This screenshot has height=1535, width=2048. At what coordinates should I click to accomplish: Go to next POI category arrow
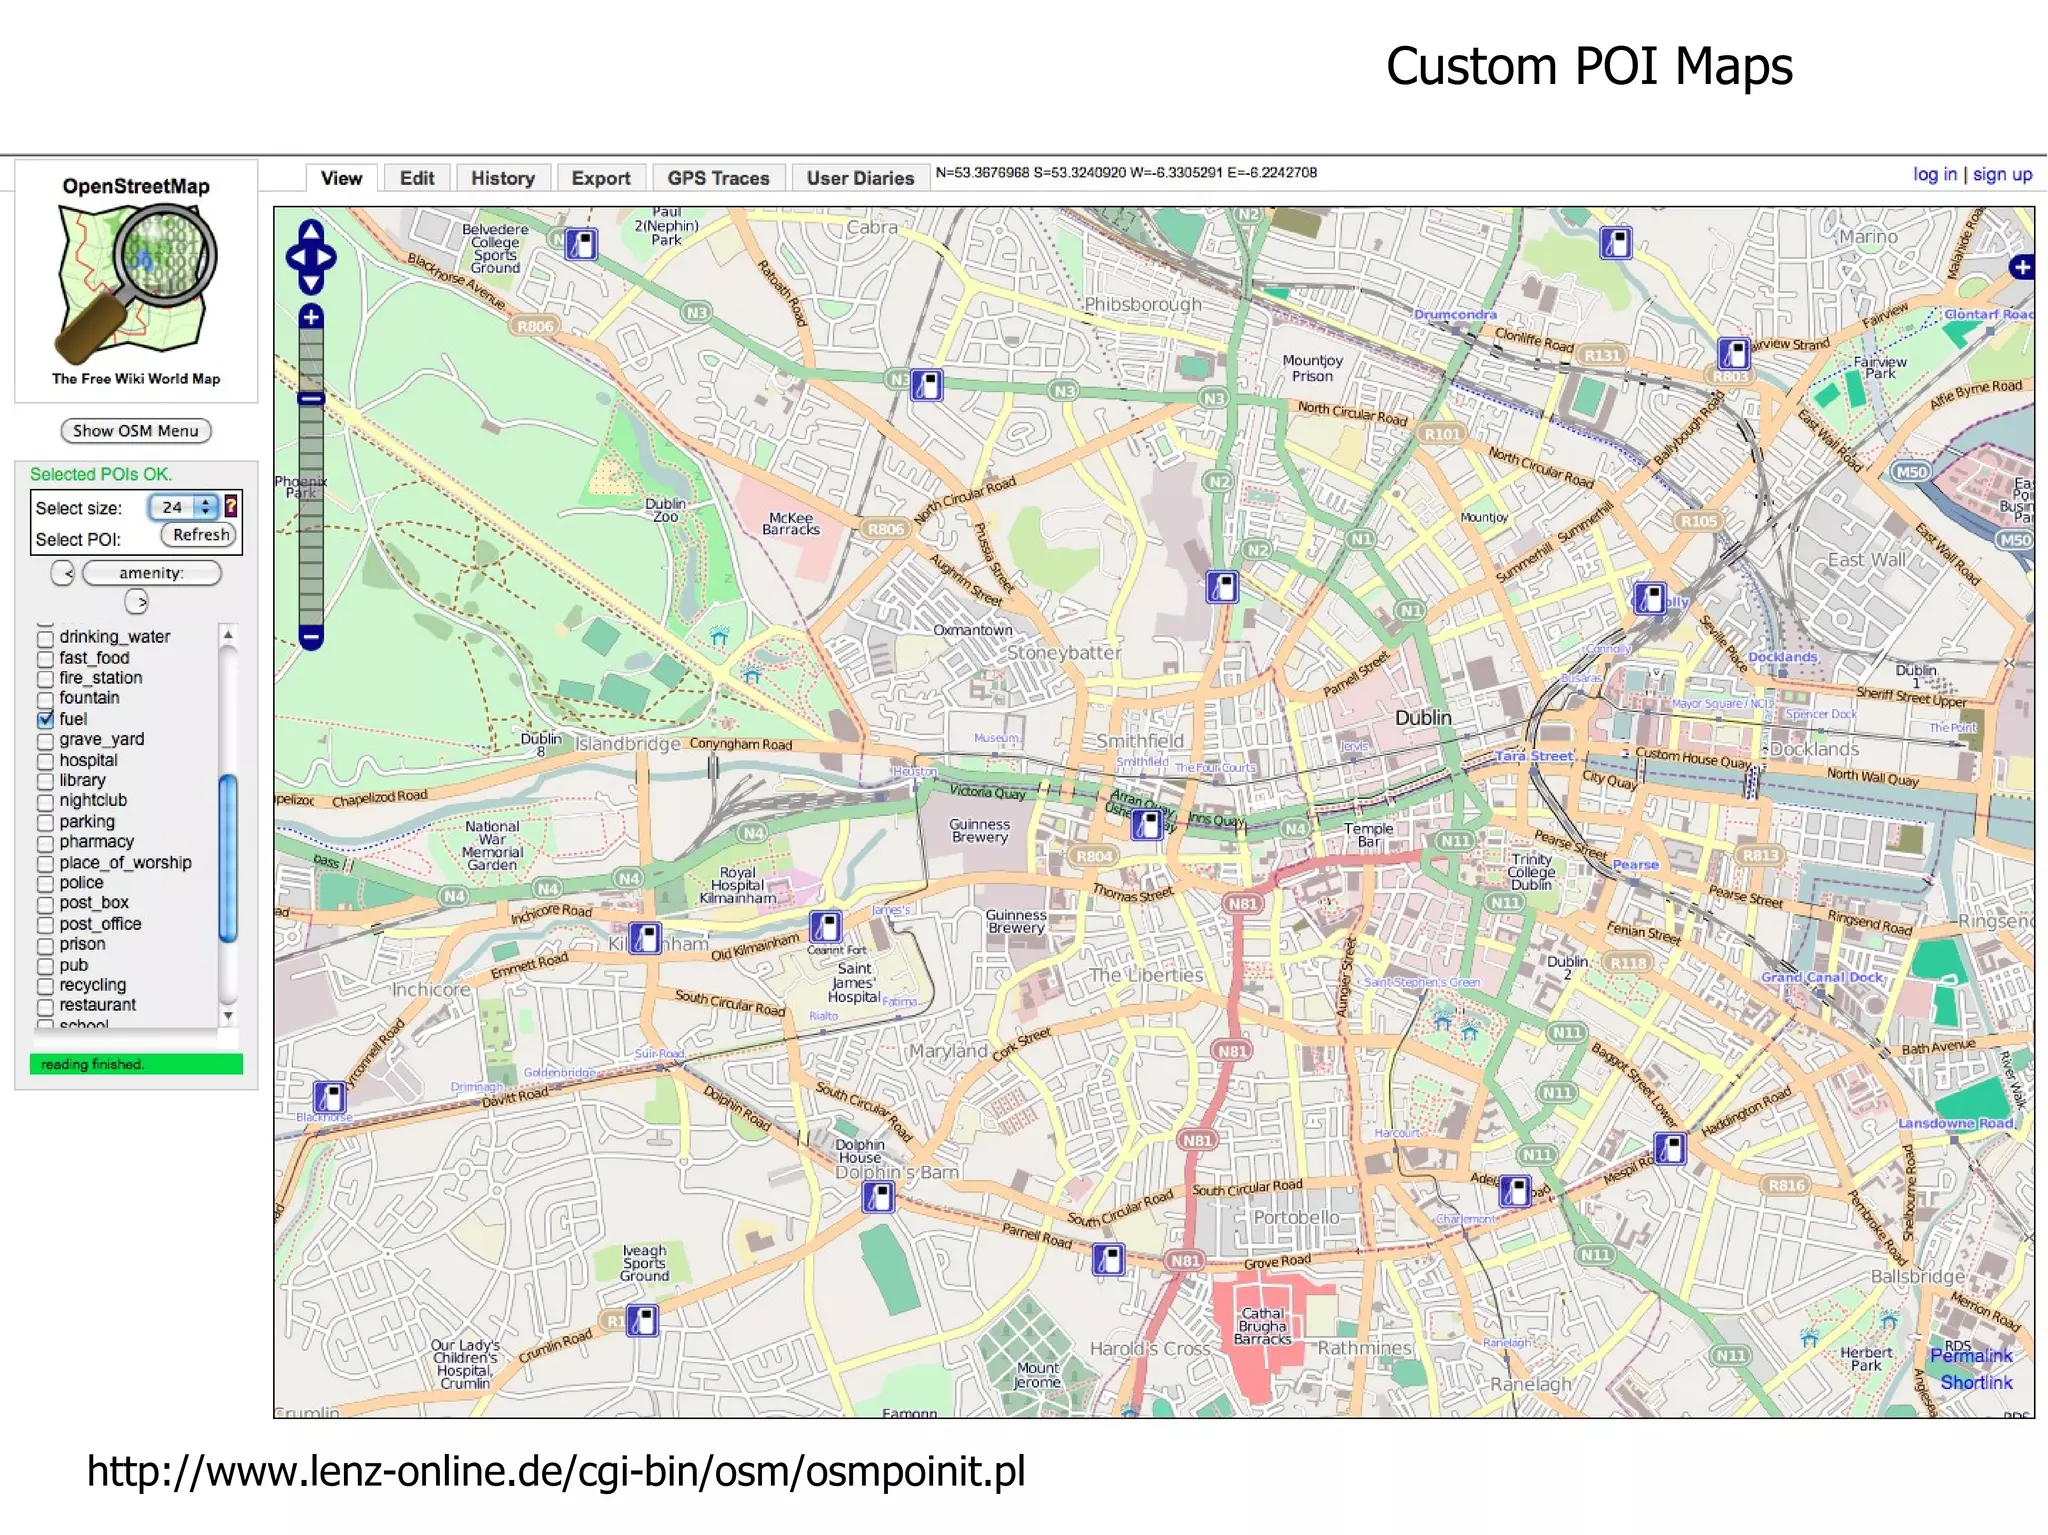pos(136,602)
